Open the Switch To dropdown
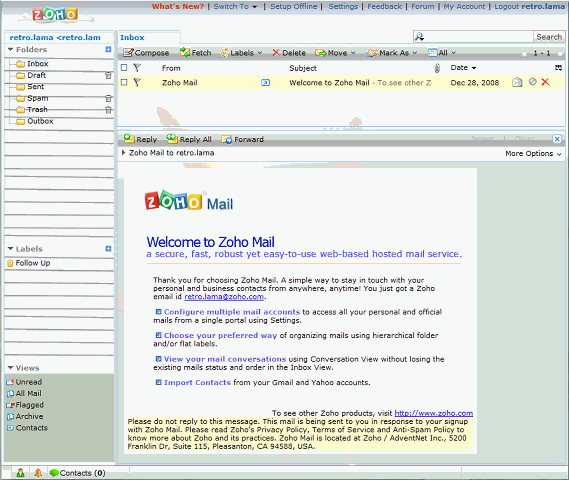 (x=235, y=6)
